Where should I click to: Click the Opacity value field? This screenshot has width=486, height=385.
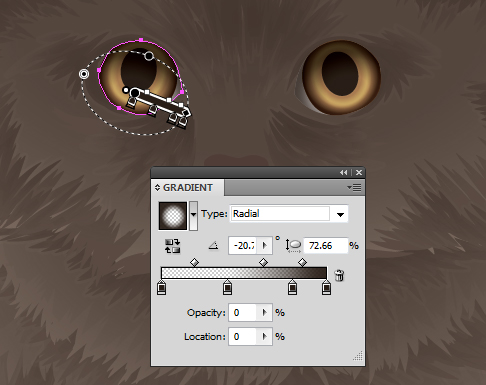tap(242, 313)
